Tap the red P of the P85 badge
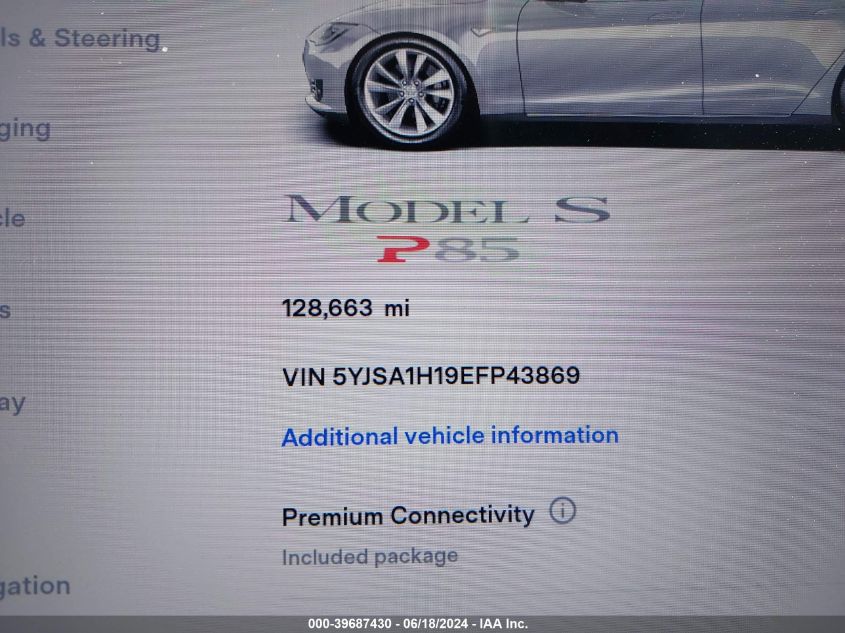845x633 pixels. (403, 249)
